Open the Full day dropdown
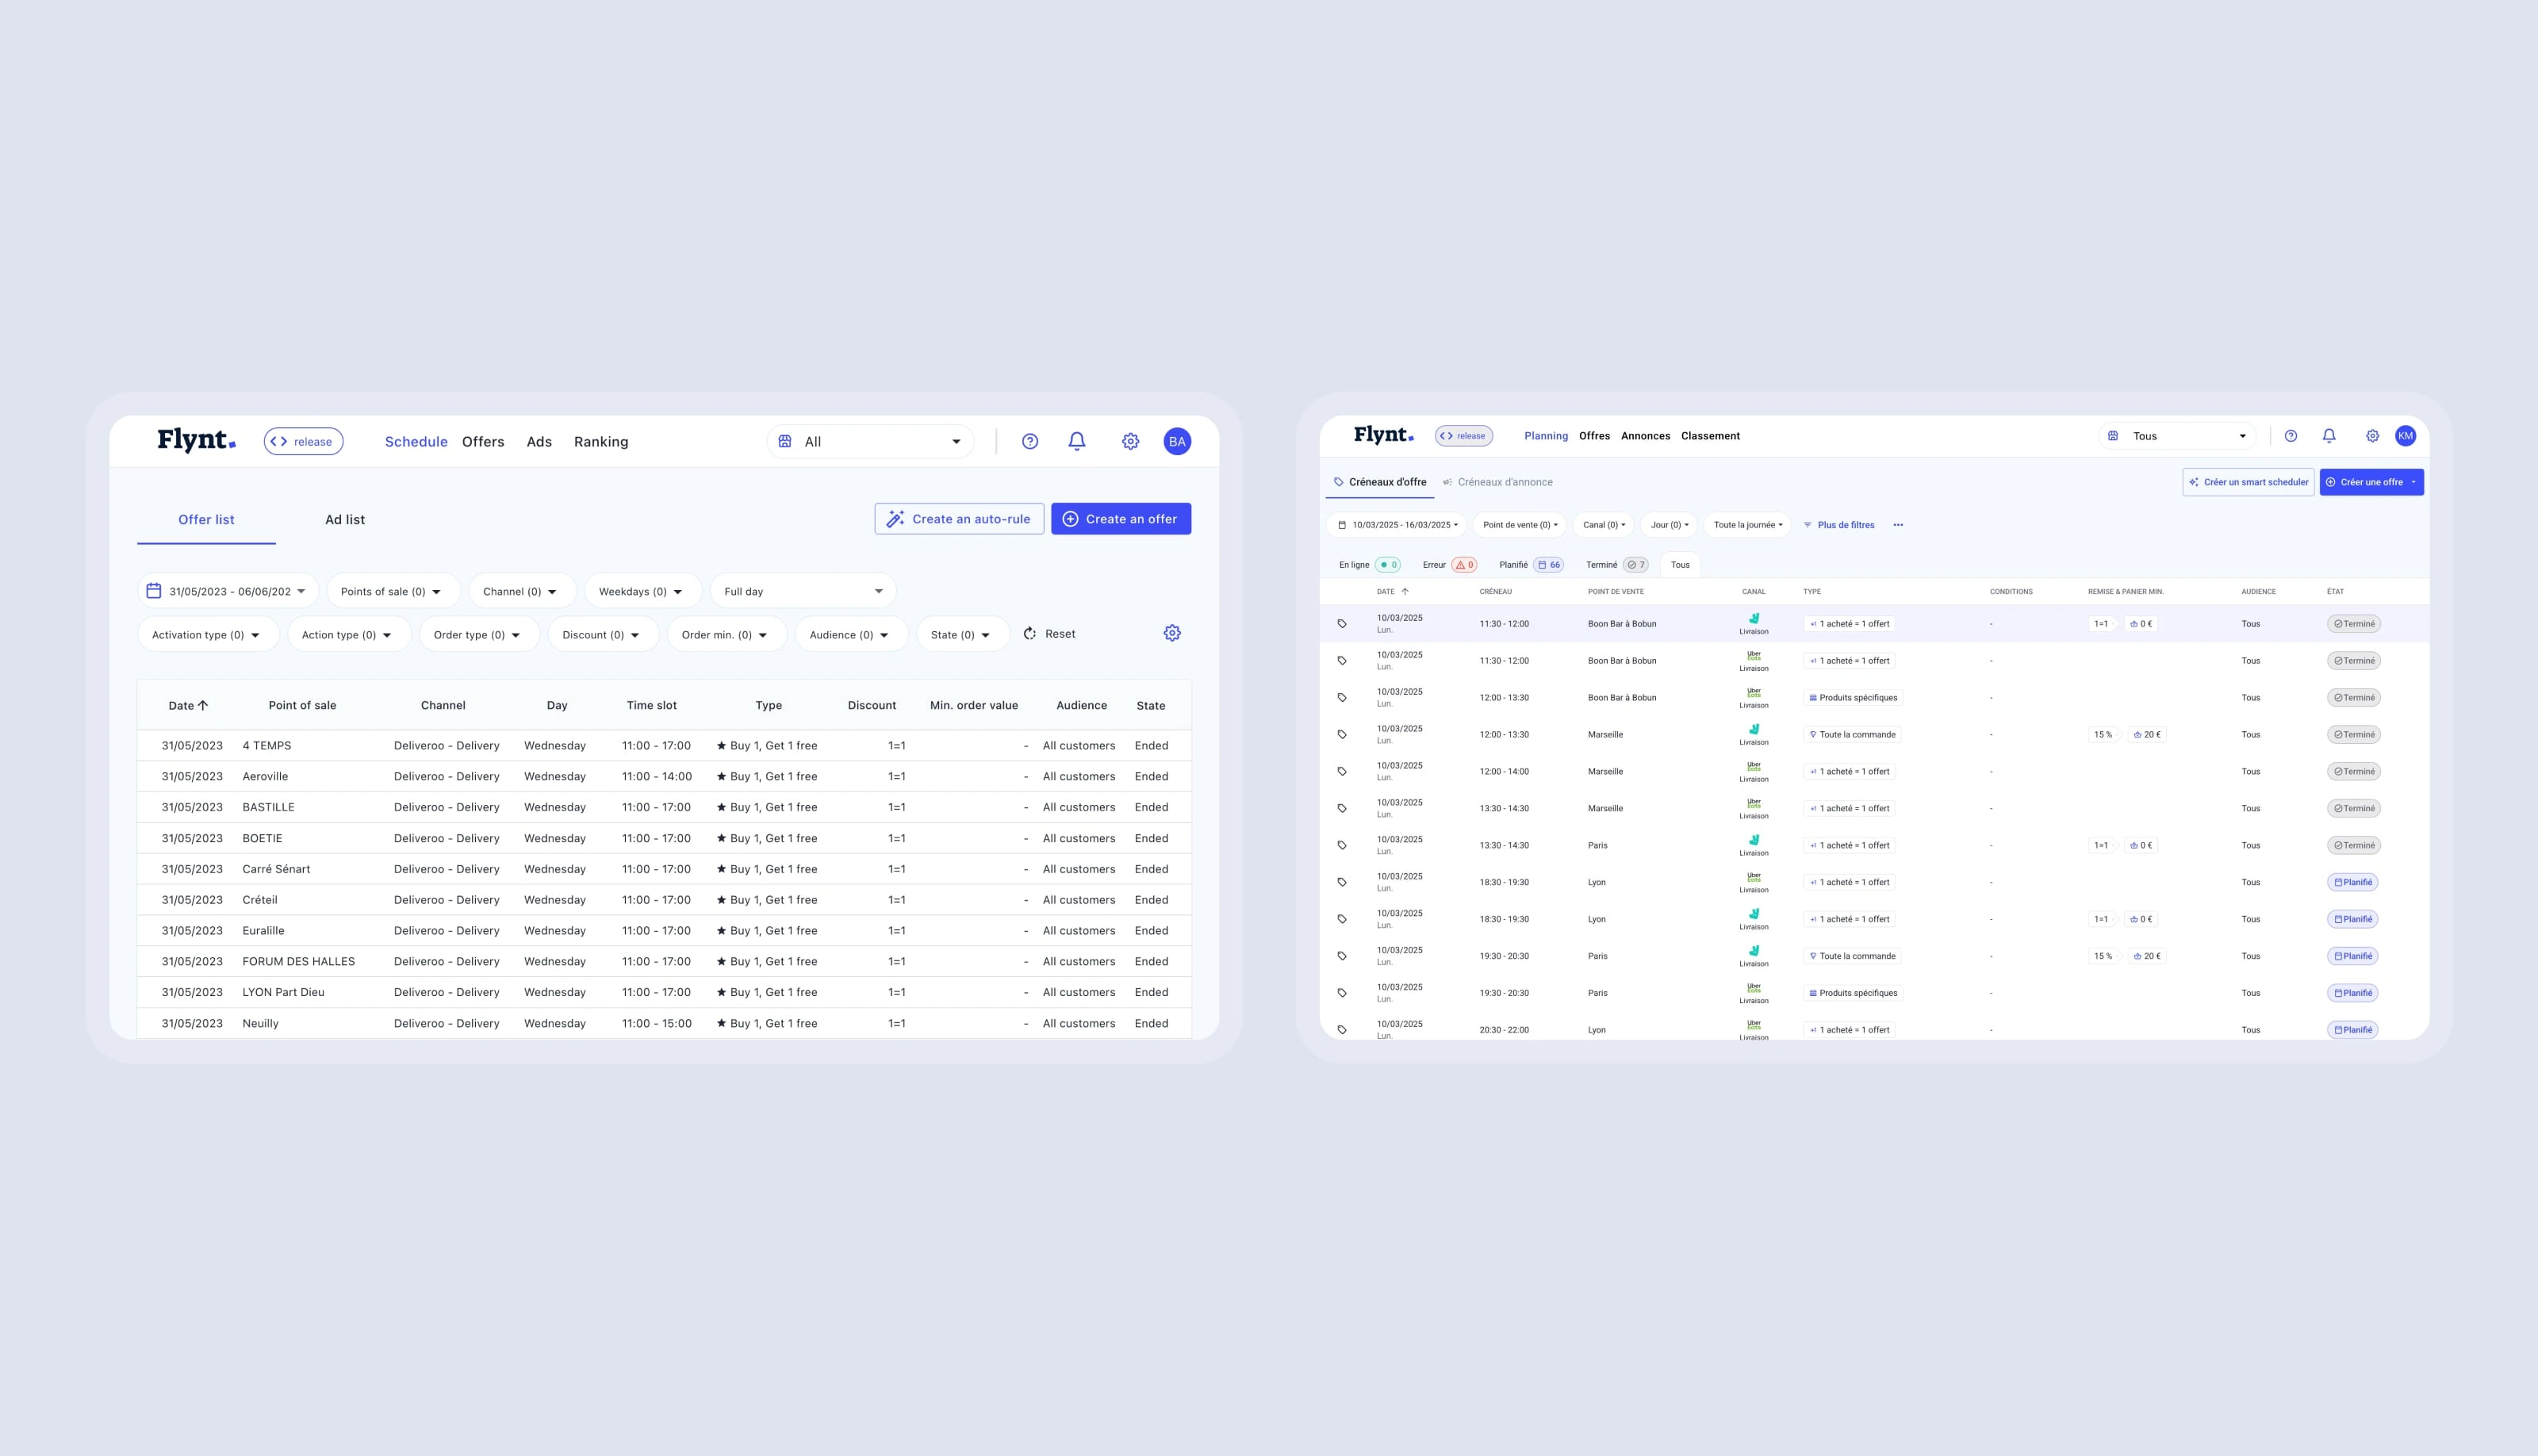Image resolution: width=2538 pixels, height=1456 pixels. (802, 591)
